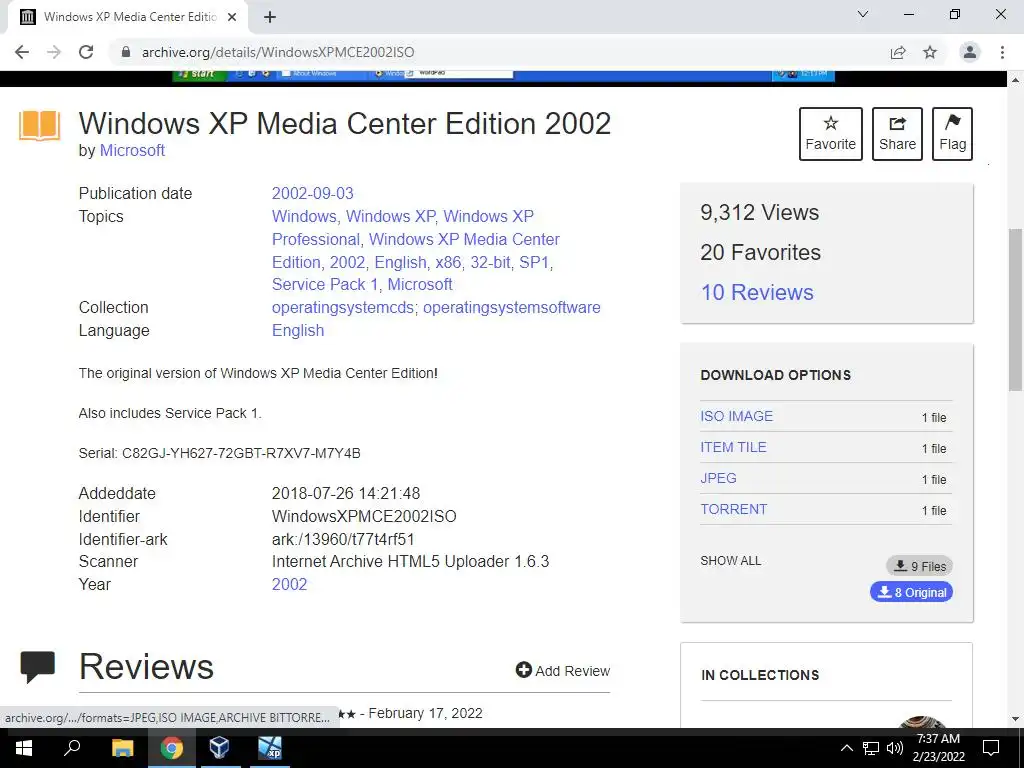
Task: Jump to 10 Reviews link
Action: pyautogui.click(x=757, y=292)
